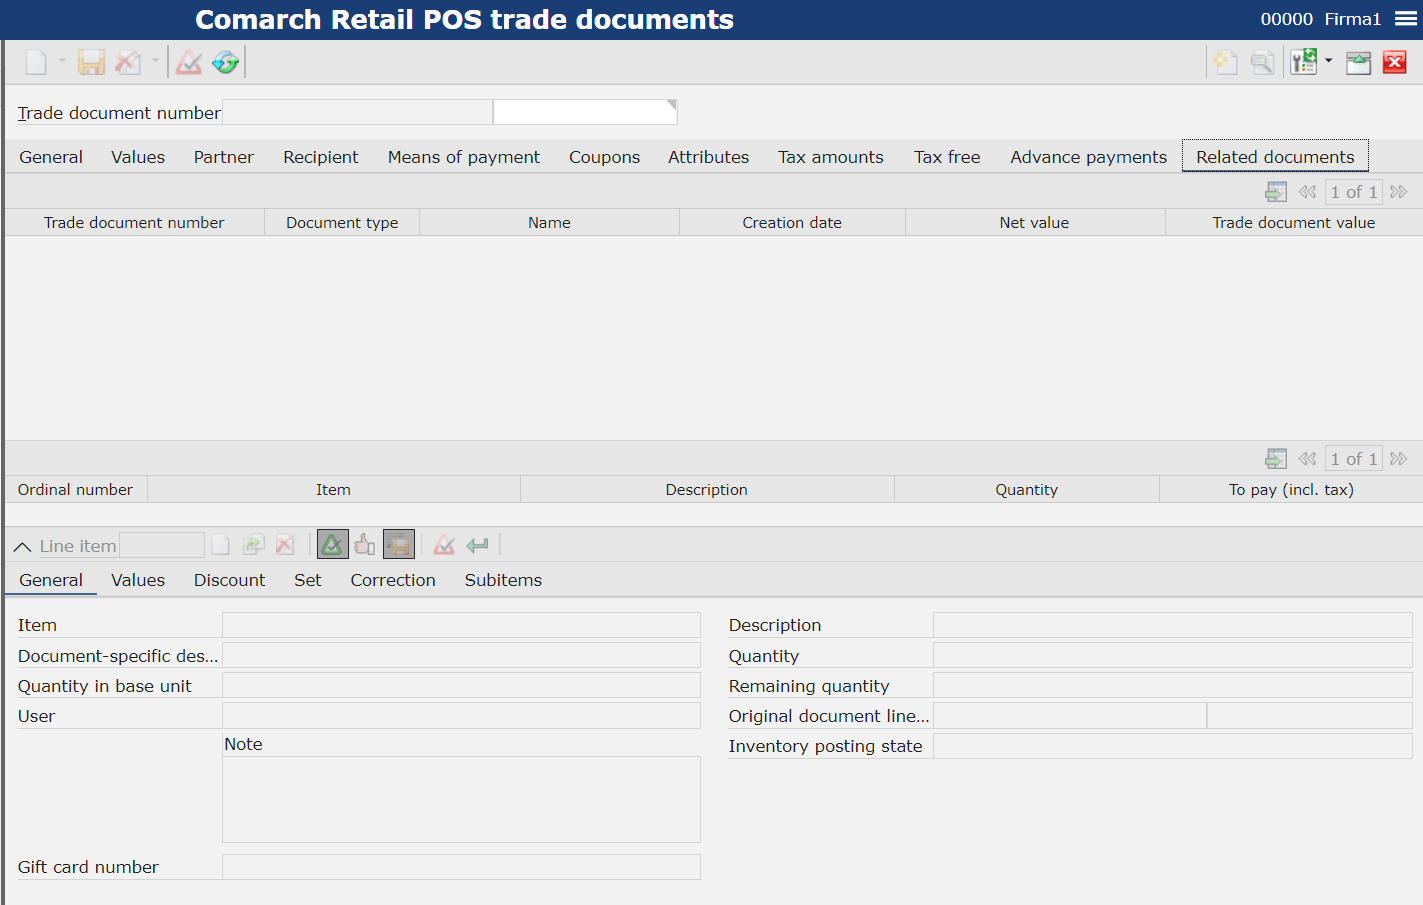Open the Tax free tab
1423x905 pixels.
pos(947,157)
